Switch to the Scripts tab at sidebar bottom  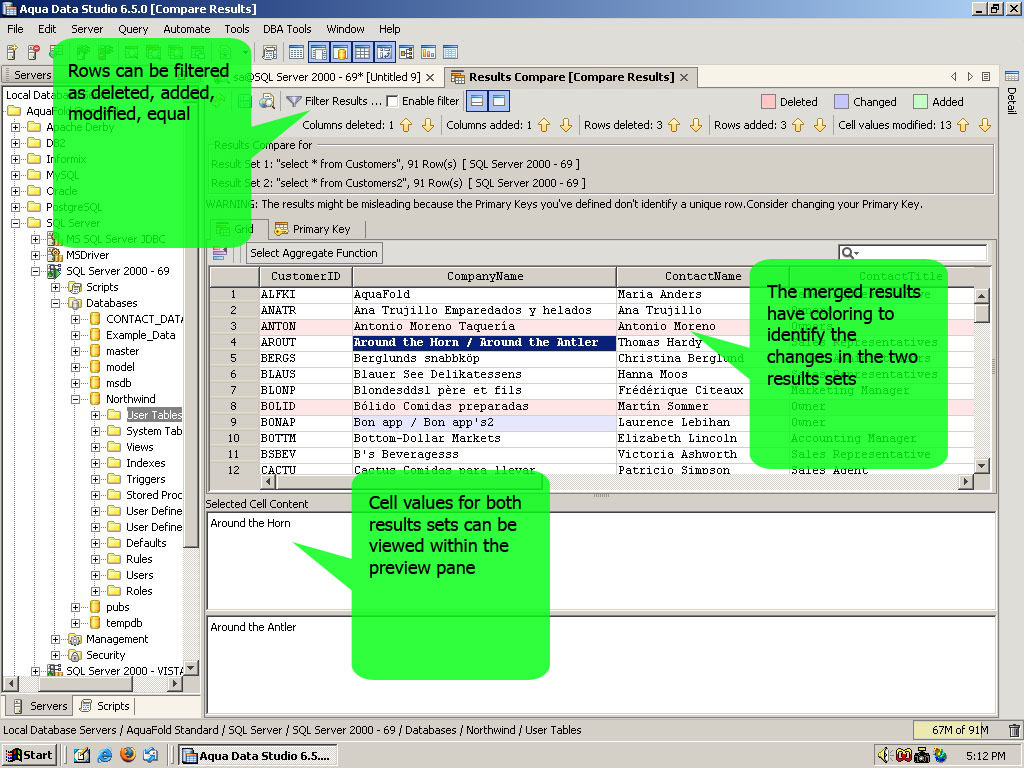click(x=104, y=706)
